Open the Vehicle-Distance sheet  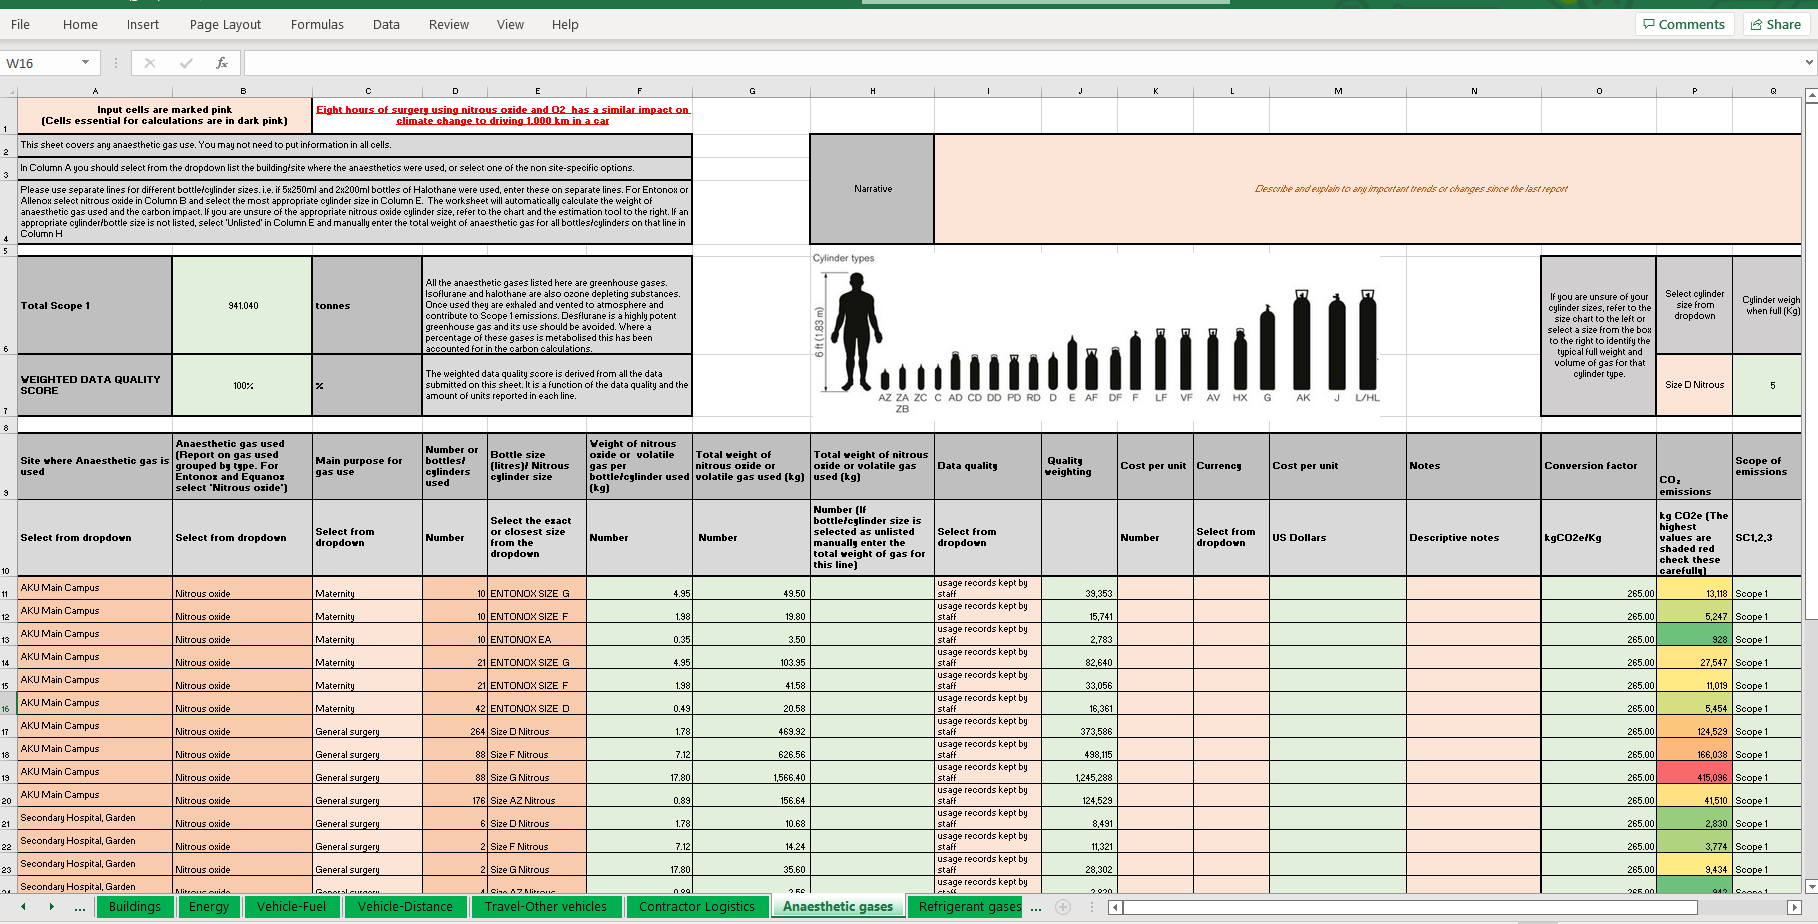(405, 907)
